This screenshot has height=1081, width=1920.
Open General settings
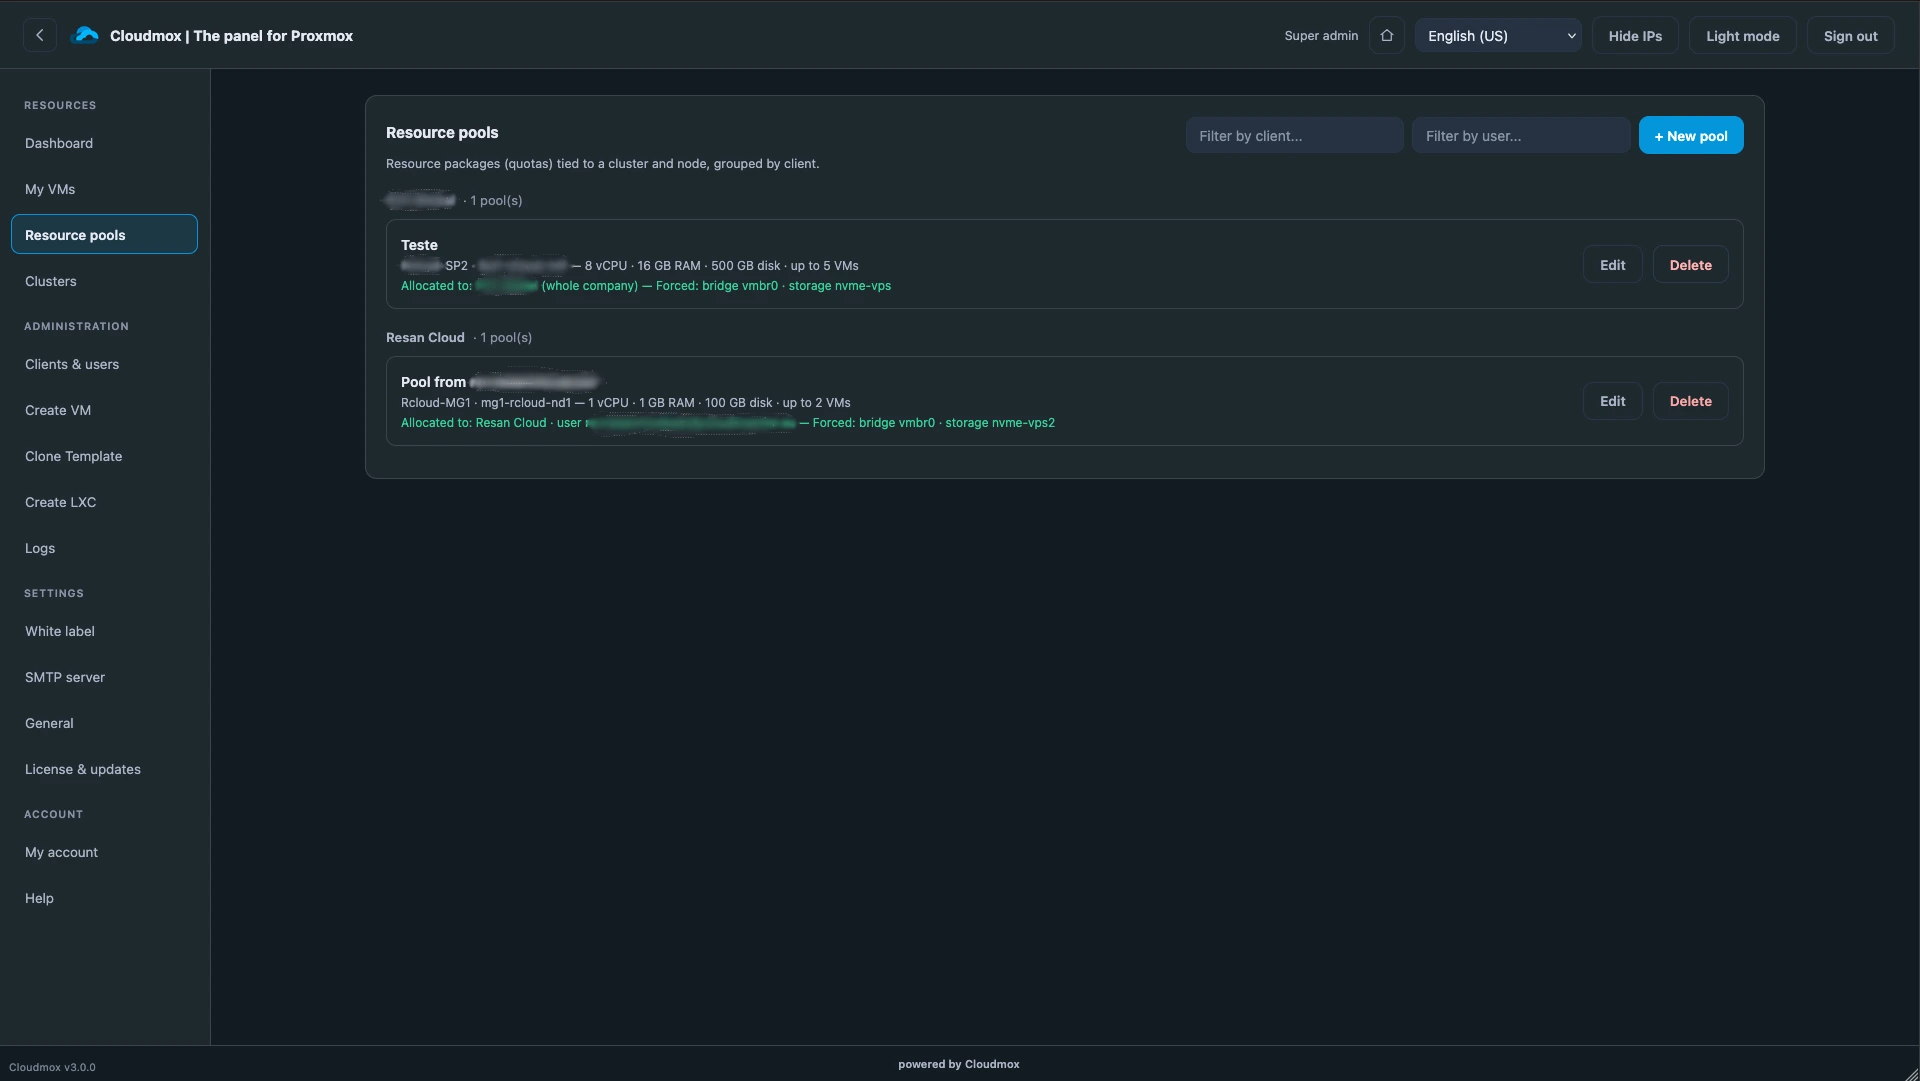[104, 723]
